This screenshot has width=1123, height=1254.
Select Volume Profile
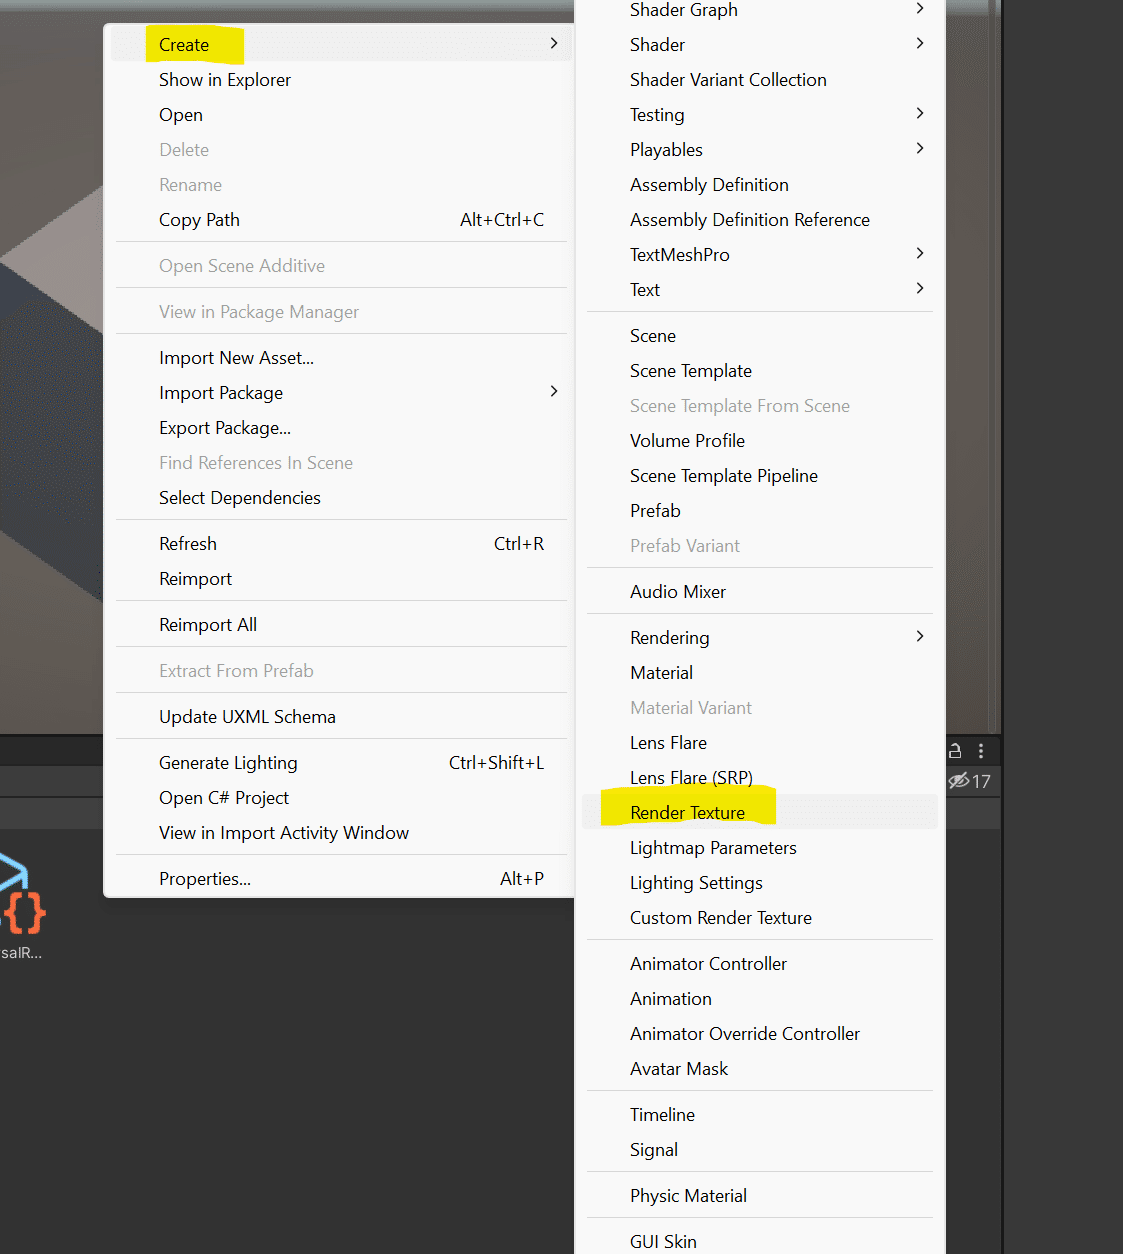click(x=760, y=441)
